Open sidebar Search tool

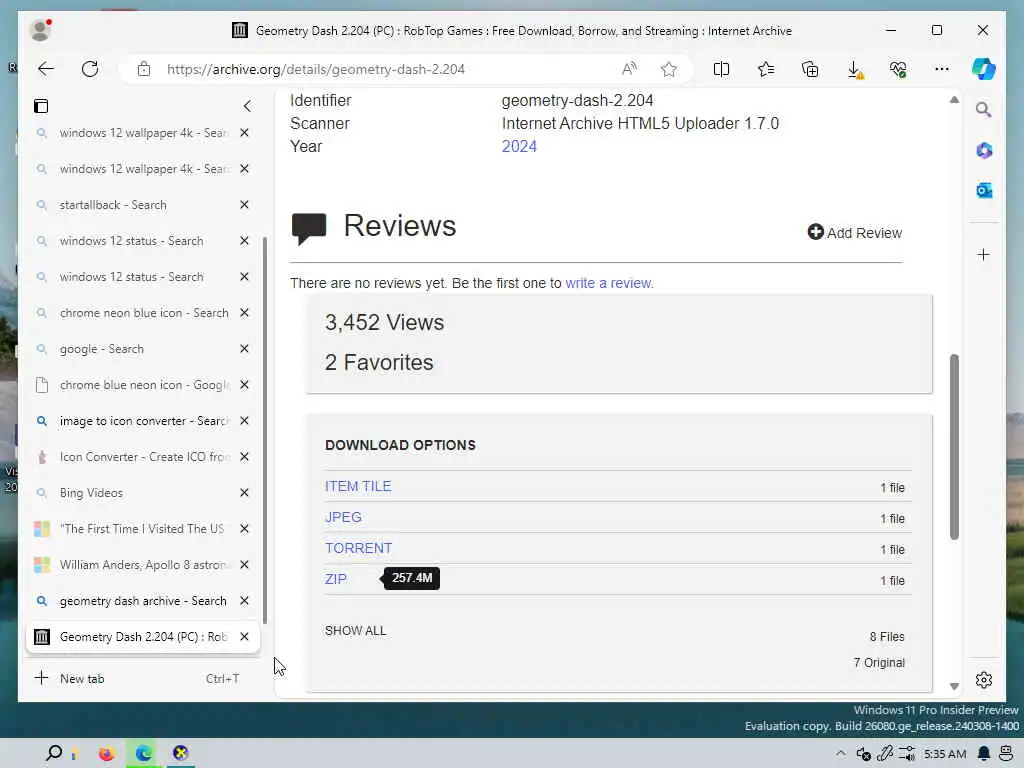click(x=984, y=110)
